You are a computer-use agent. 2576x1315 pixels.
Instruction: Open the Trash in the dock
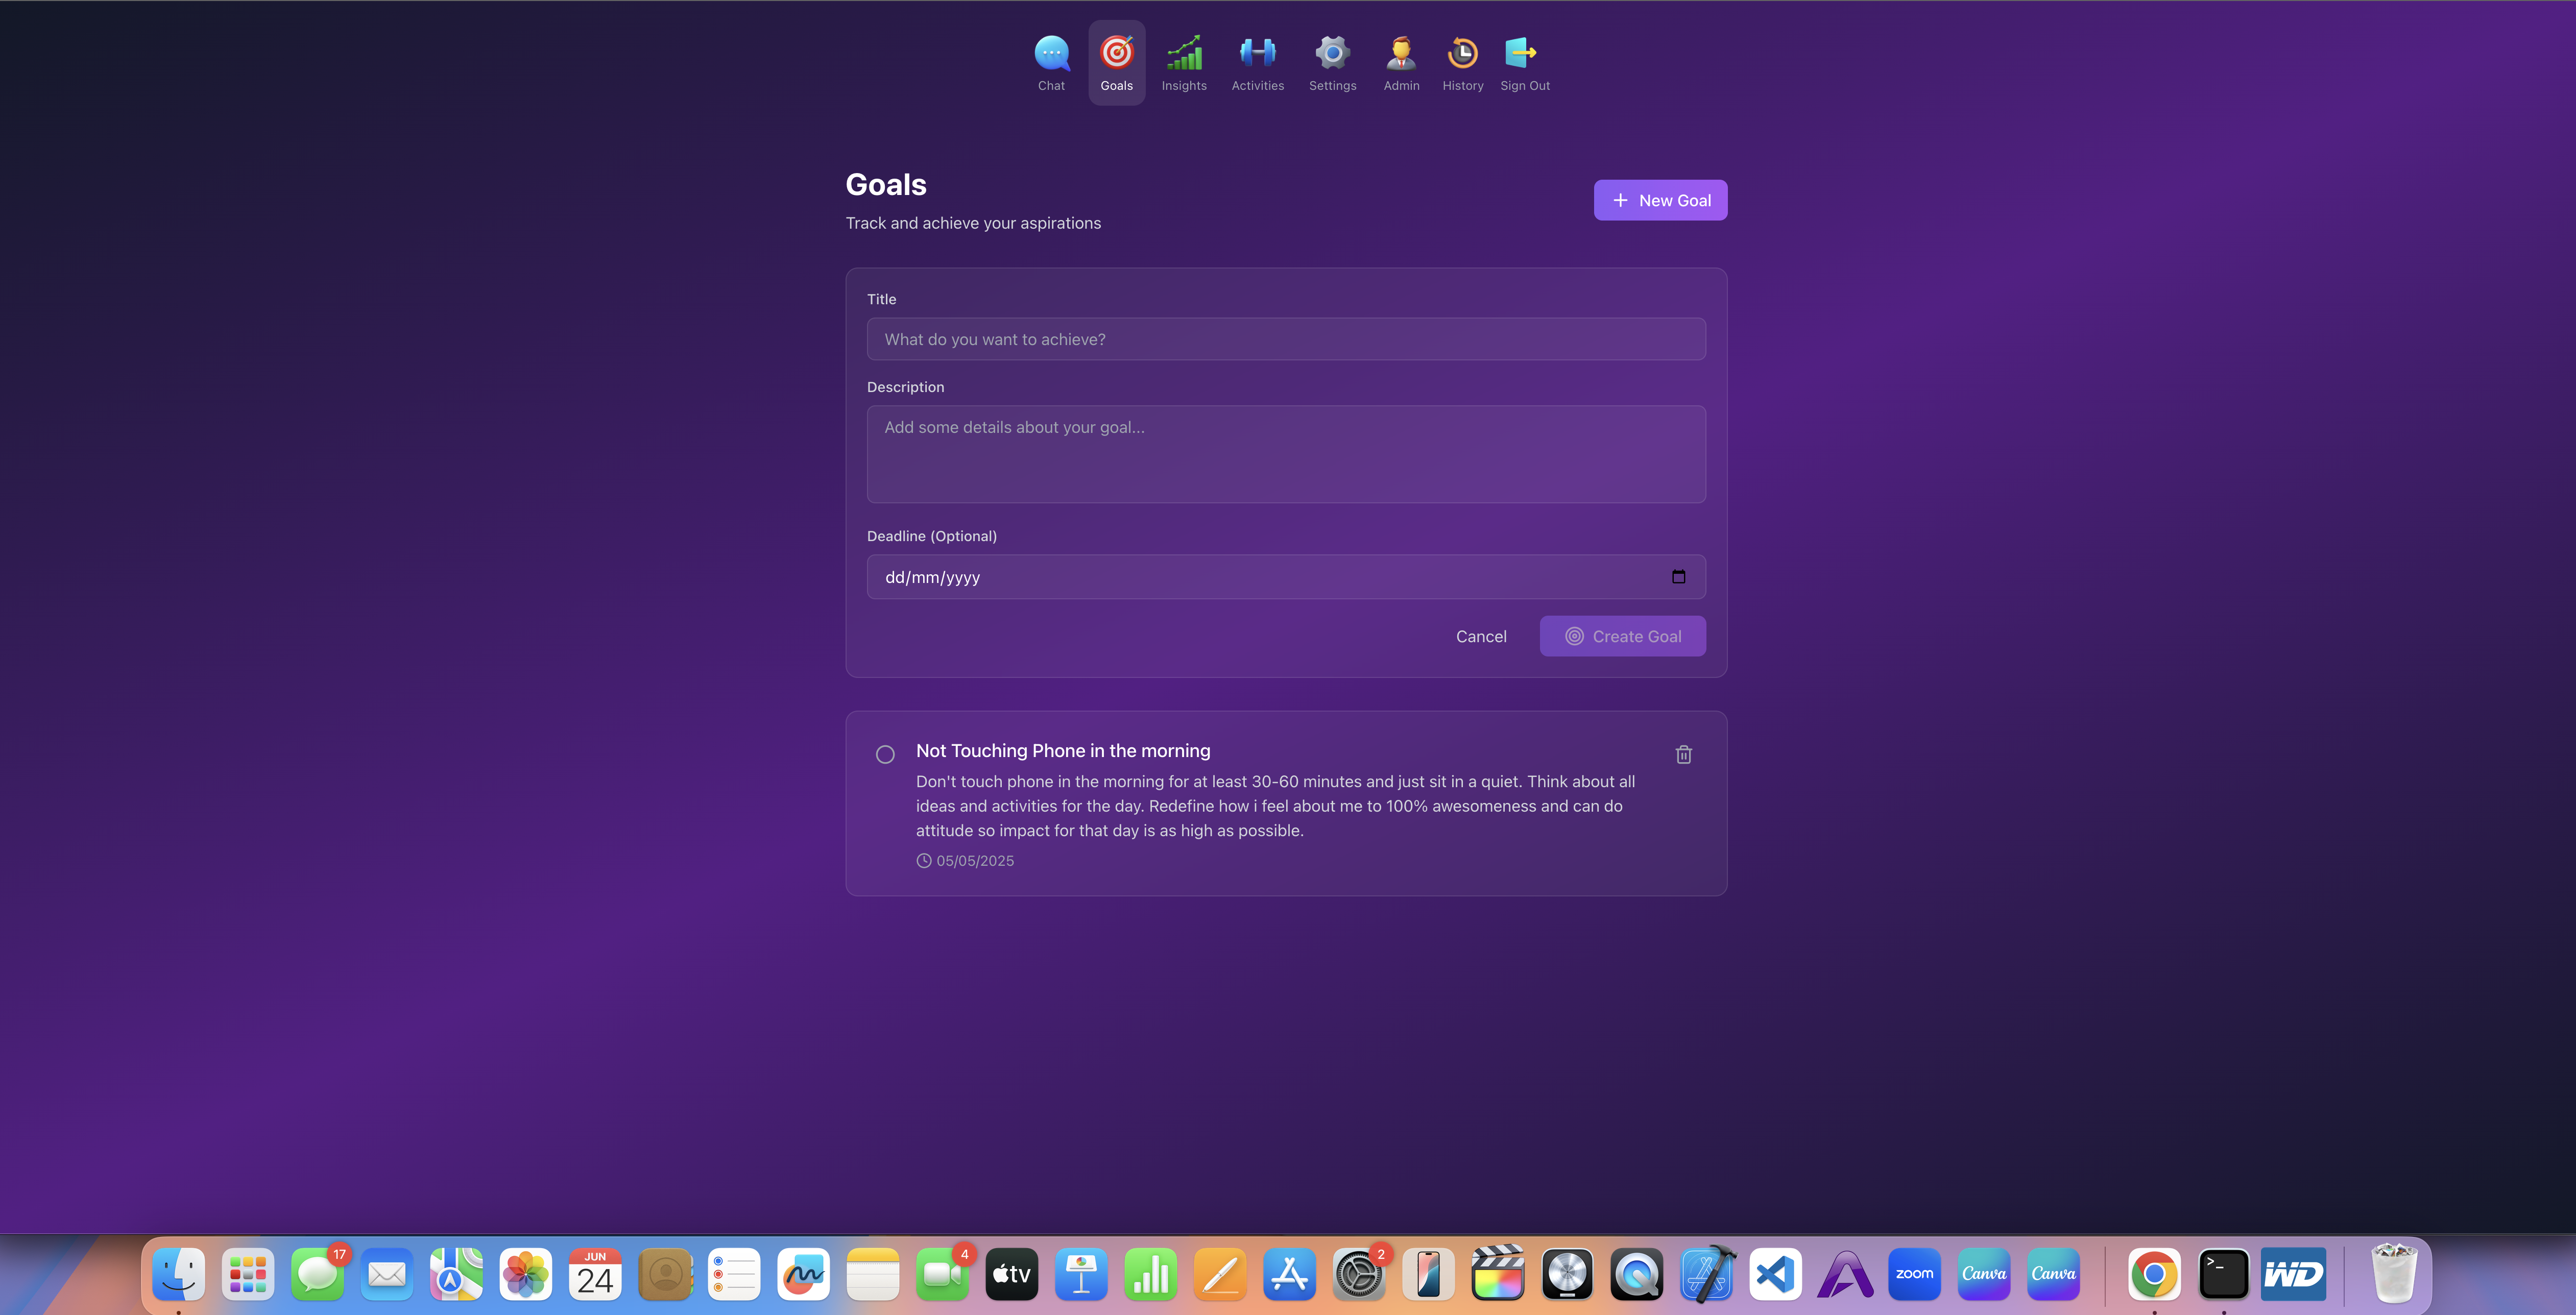point(2394,1273)
